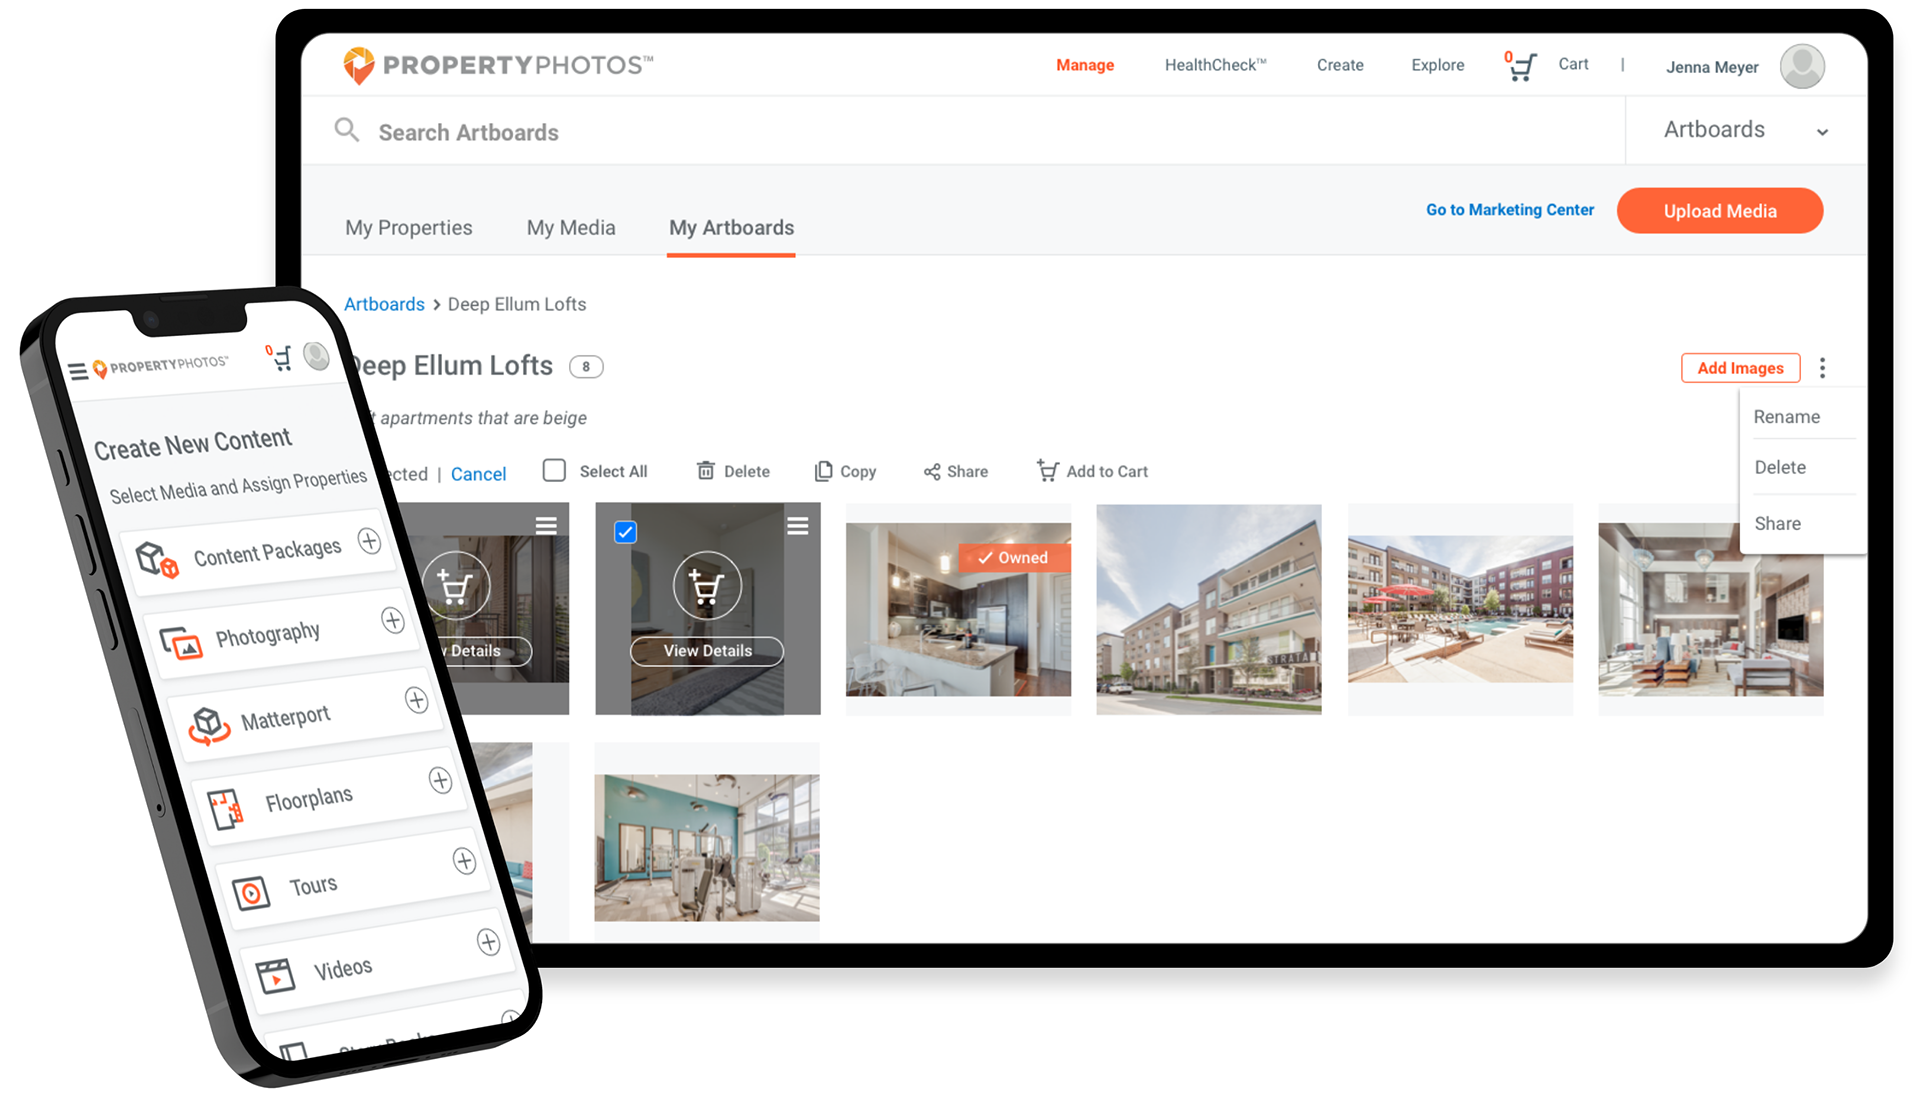1920x1112 pixels.
Task: Expand Photography with its plus button
Action: click(x=393, y=620)
